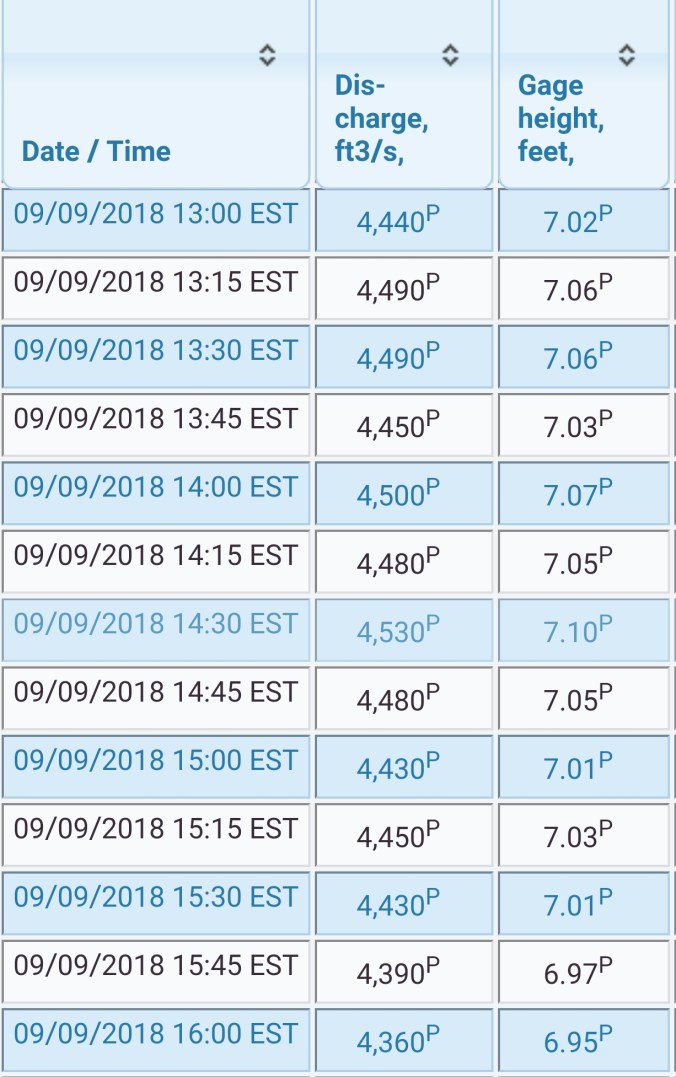Click the 4,480 discharge cell at 14:15
This screenshot has height=1077, width=676.
(397, 563)
